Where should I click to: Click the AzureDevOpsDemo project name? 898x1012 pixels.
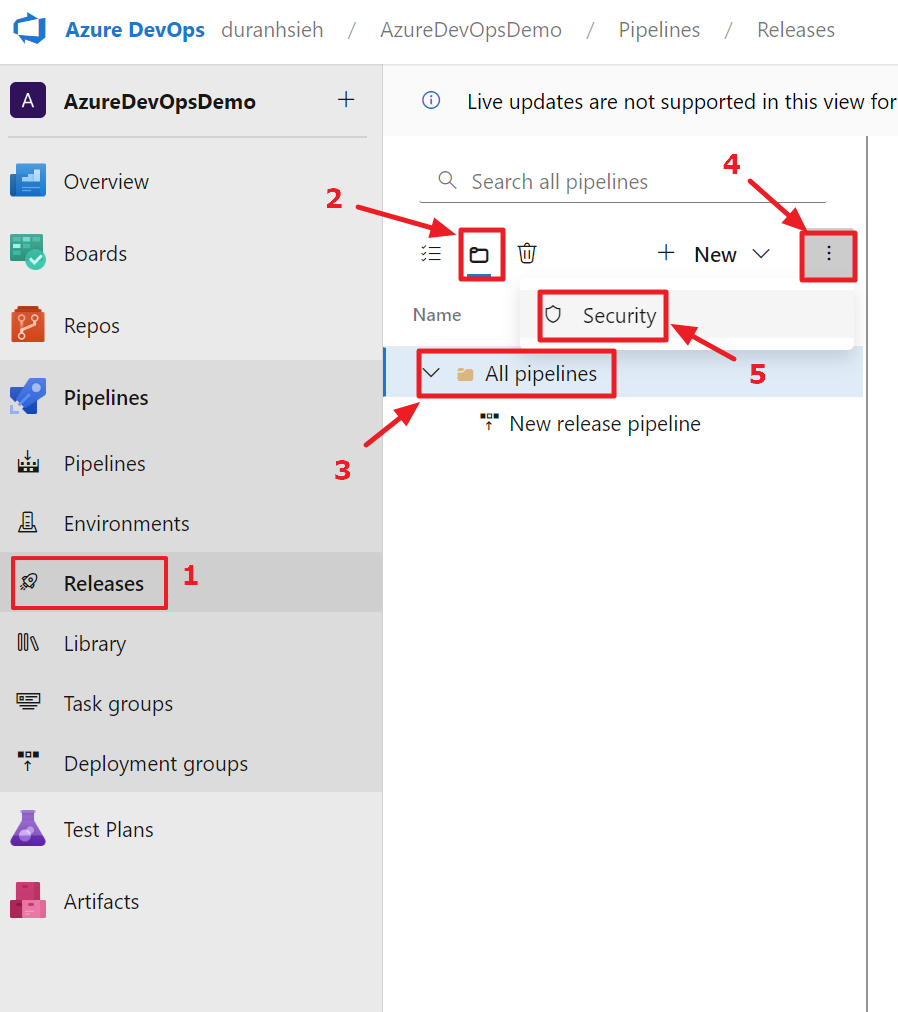pyautogui.click(x=159, y=101)
